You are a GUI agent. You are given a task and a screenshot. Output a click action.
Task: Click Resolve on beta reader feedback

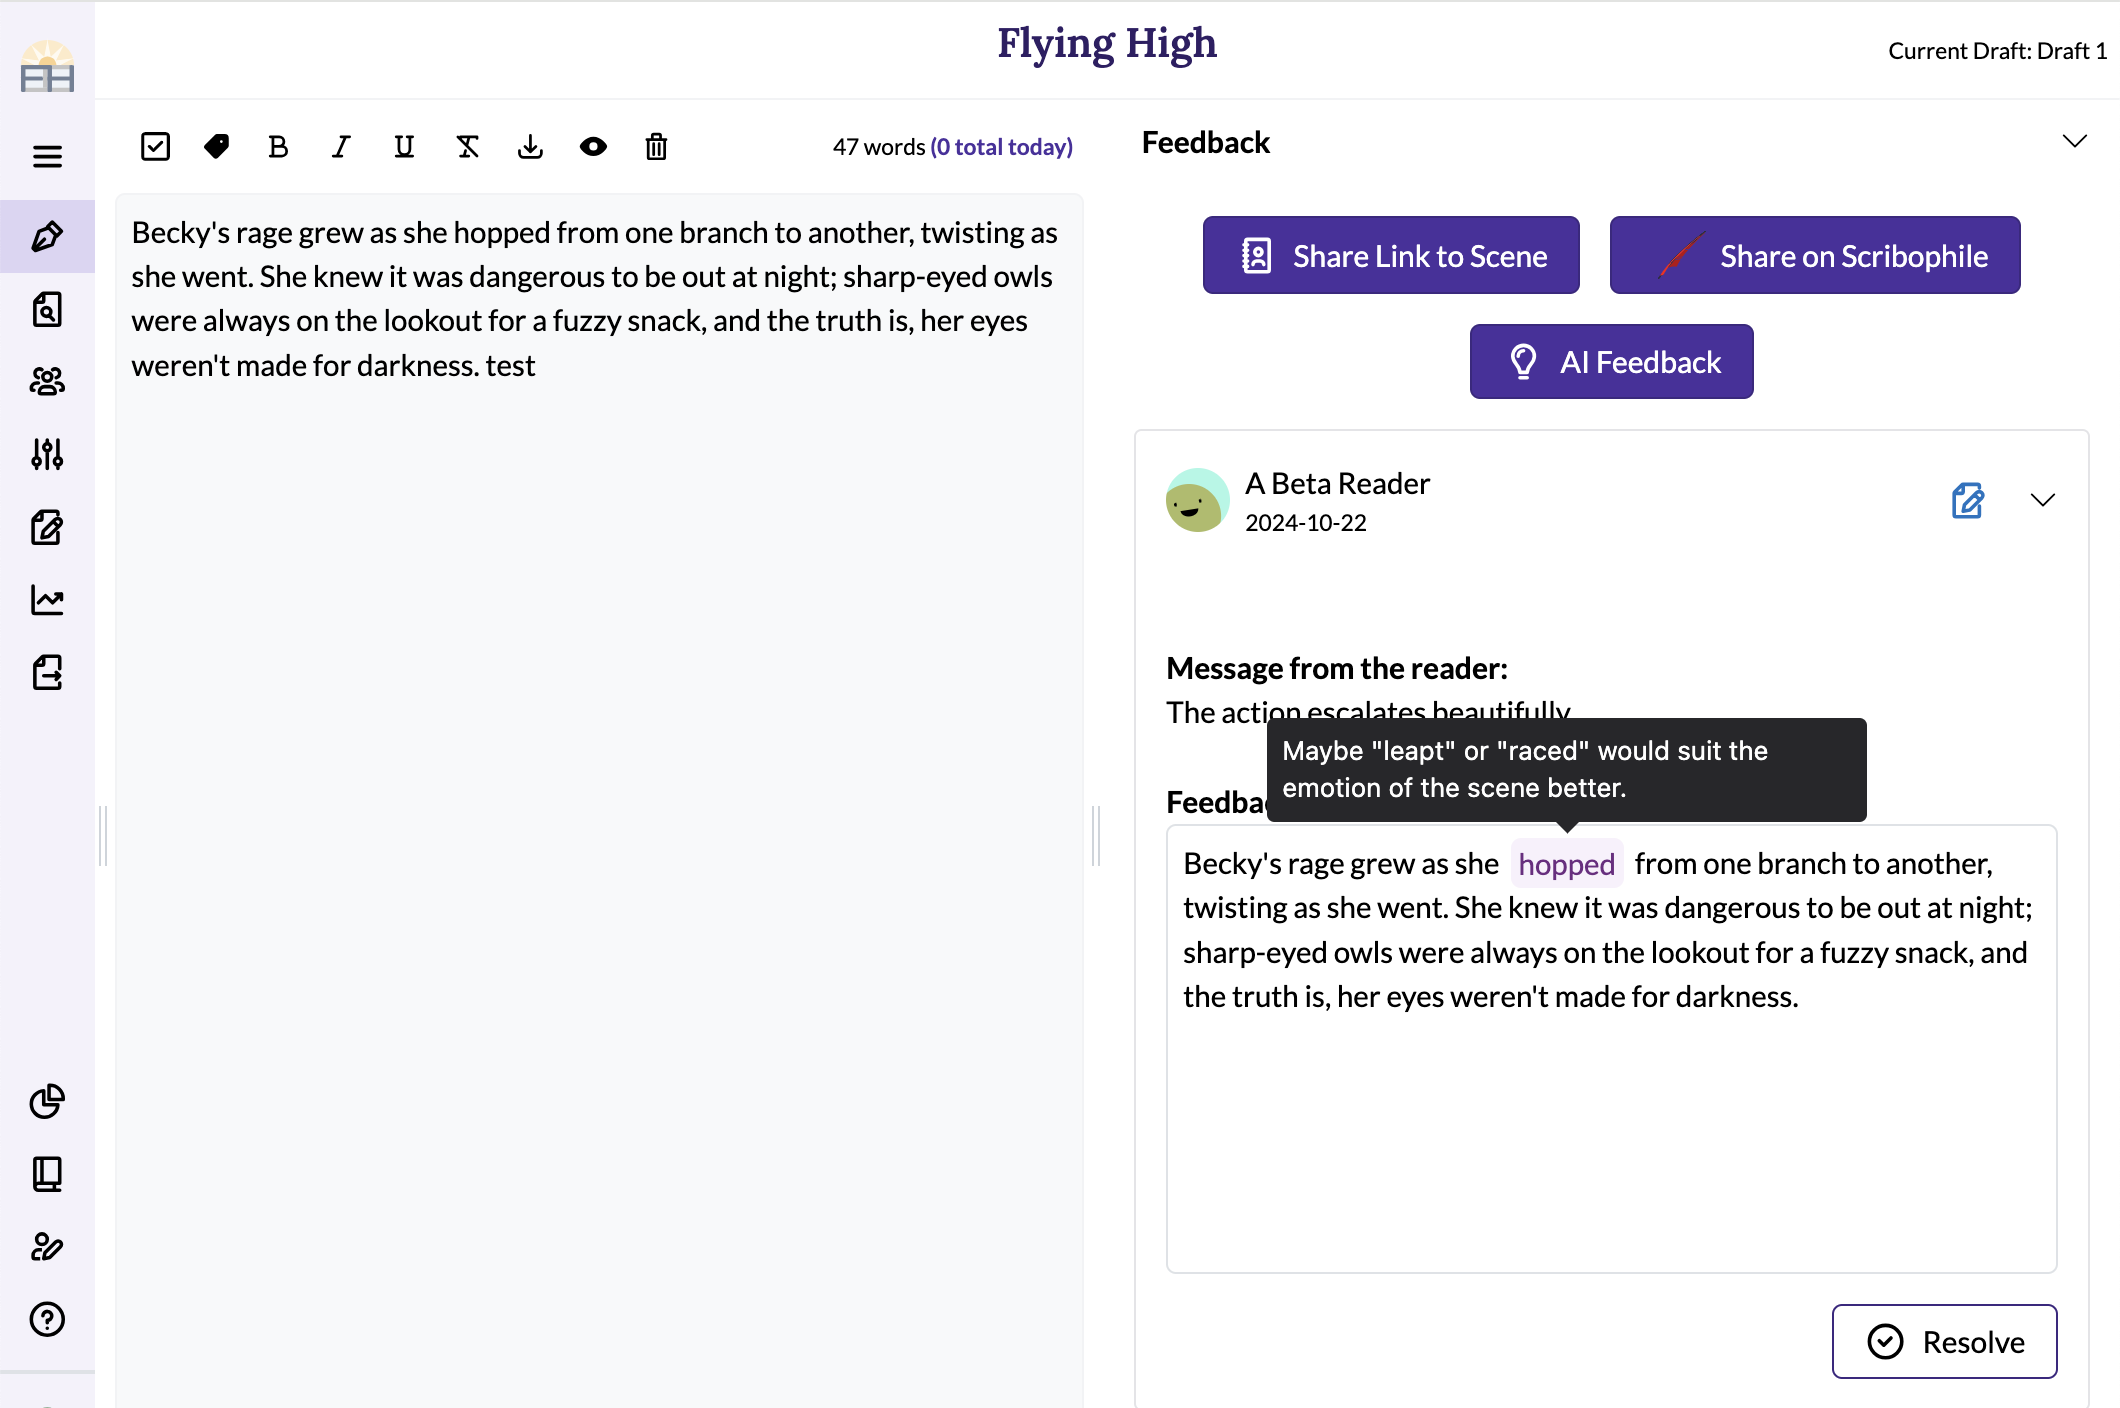tap(1944, 1340)
